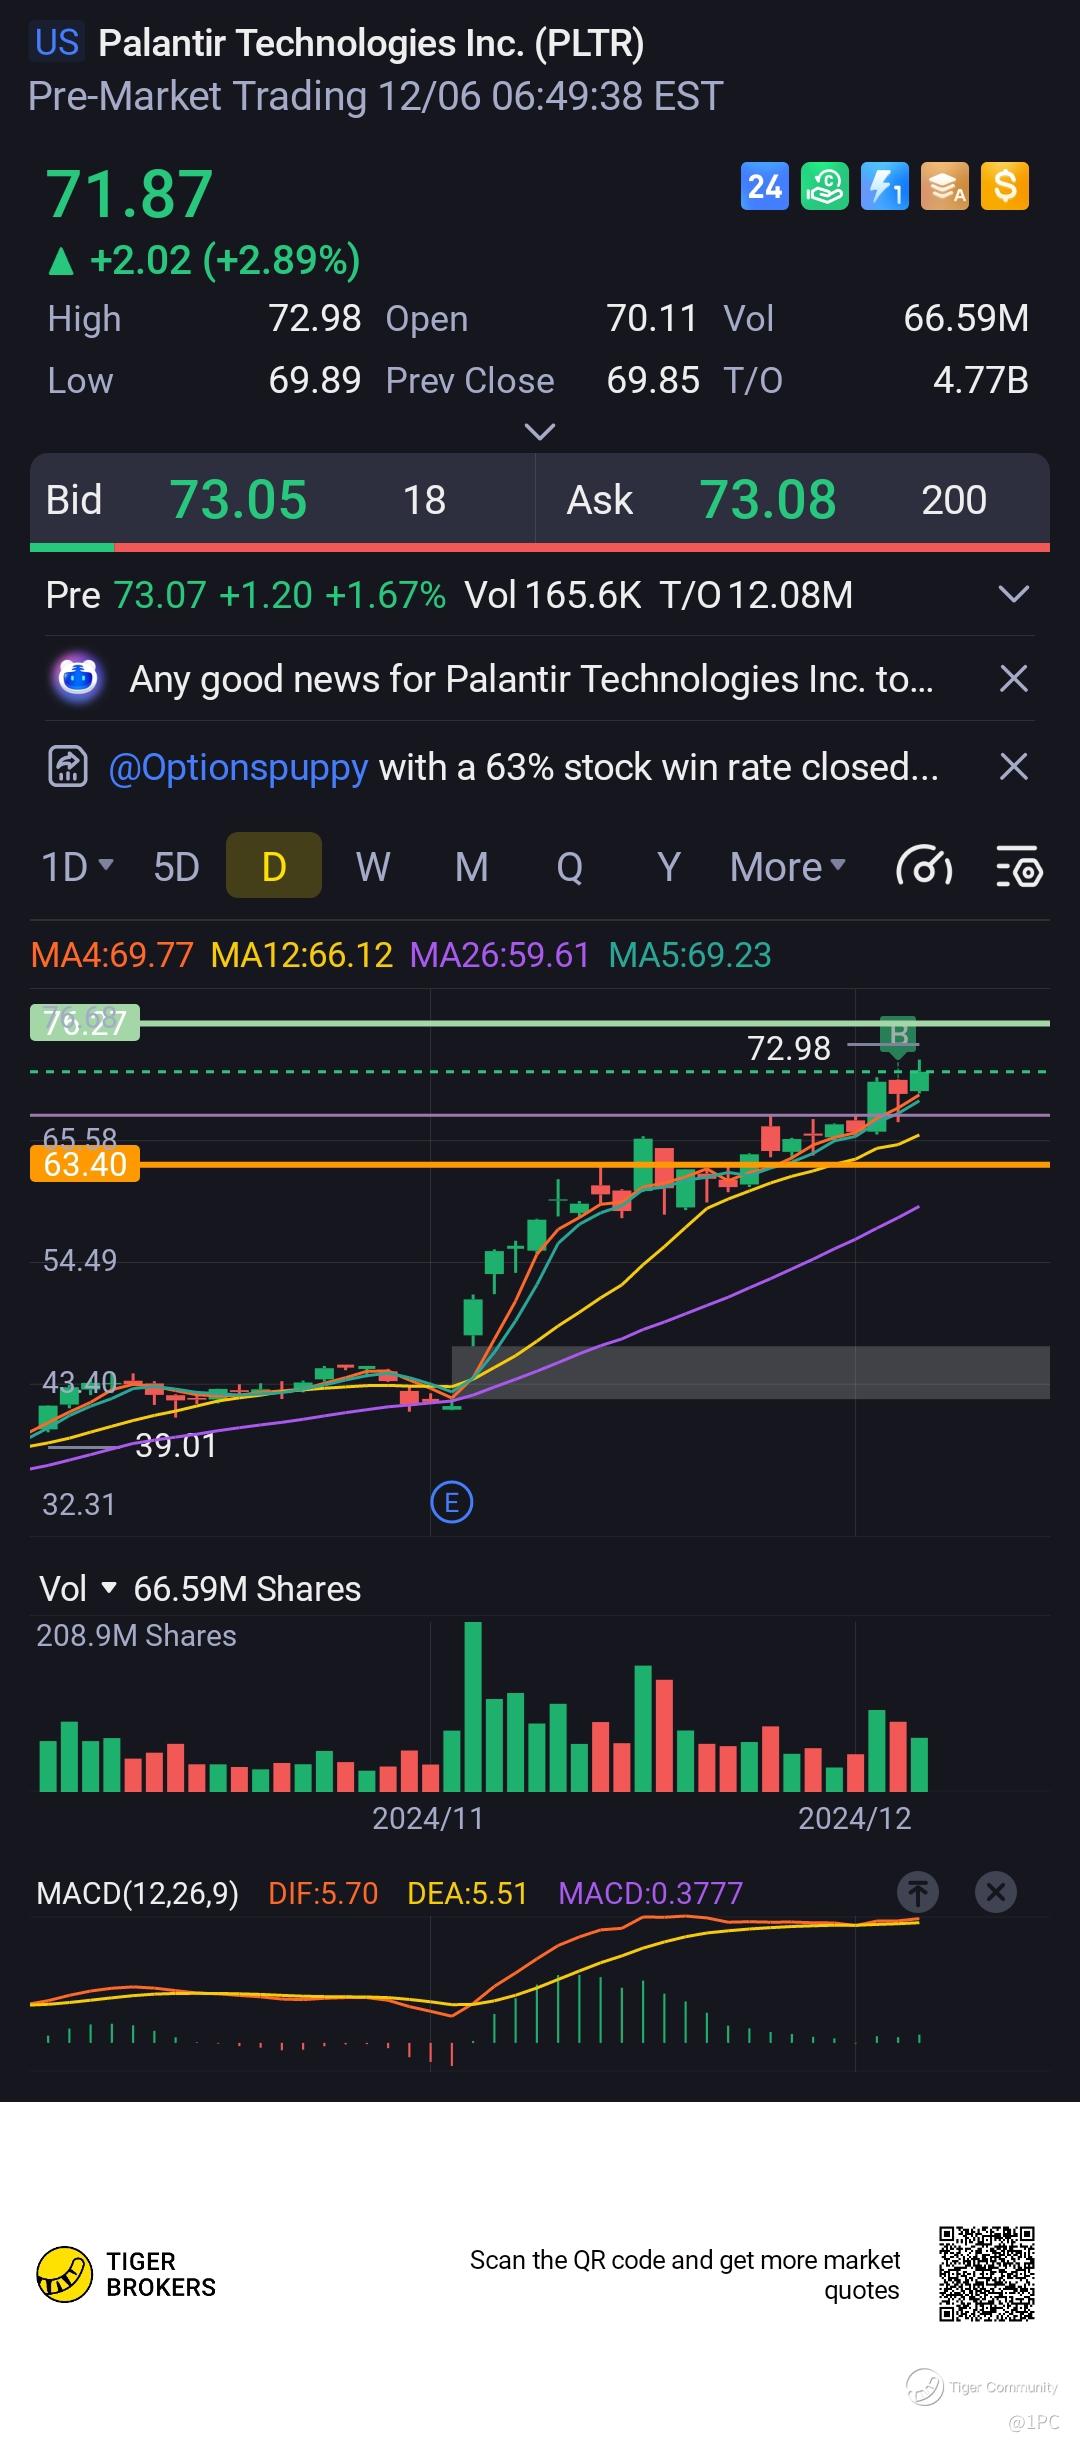Open the Vol indicator dropdown

(x=78, y=1589)
